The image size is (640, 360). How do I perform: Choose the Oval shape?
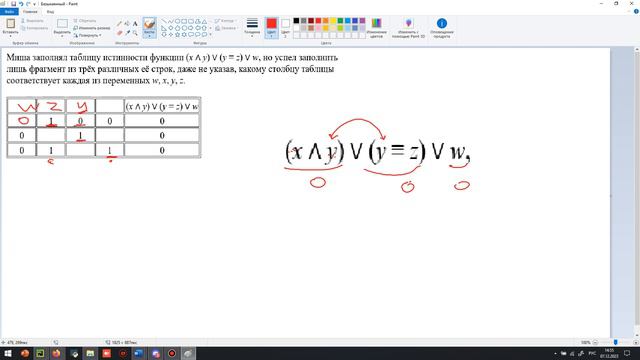(178, 21)
